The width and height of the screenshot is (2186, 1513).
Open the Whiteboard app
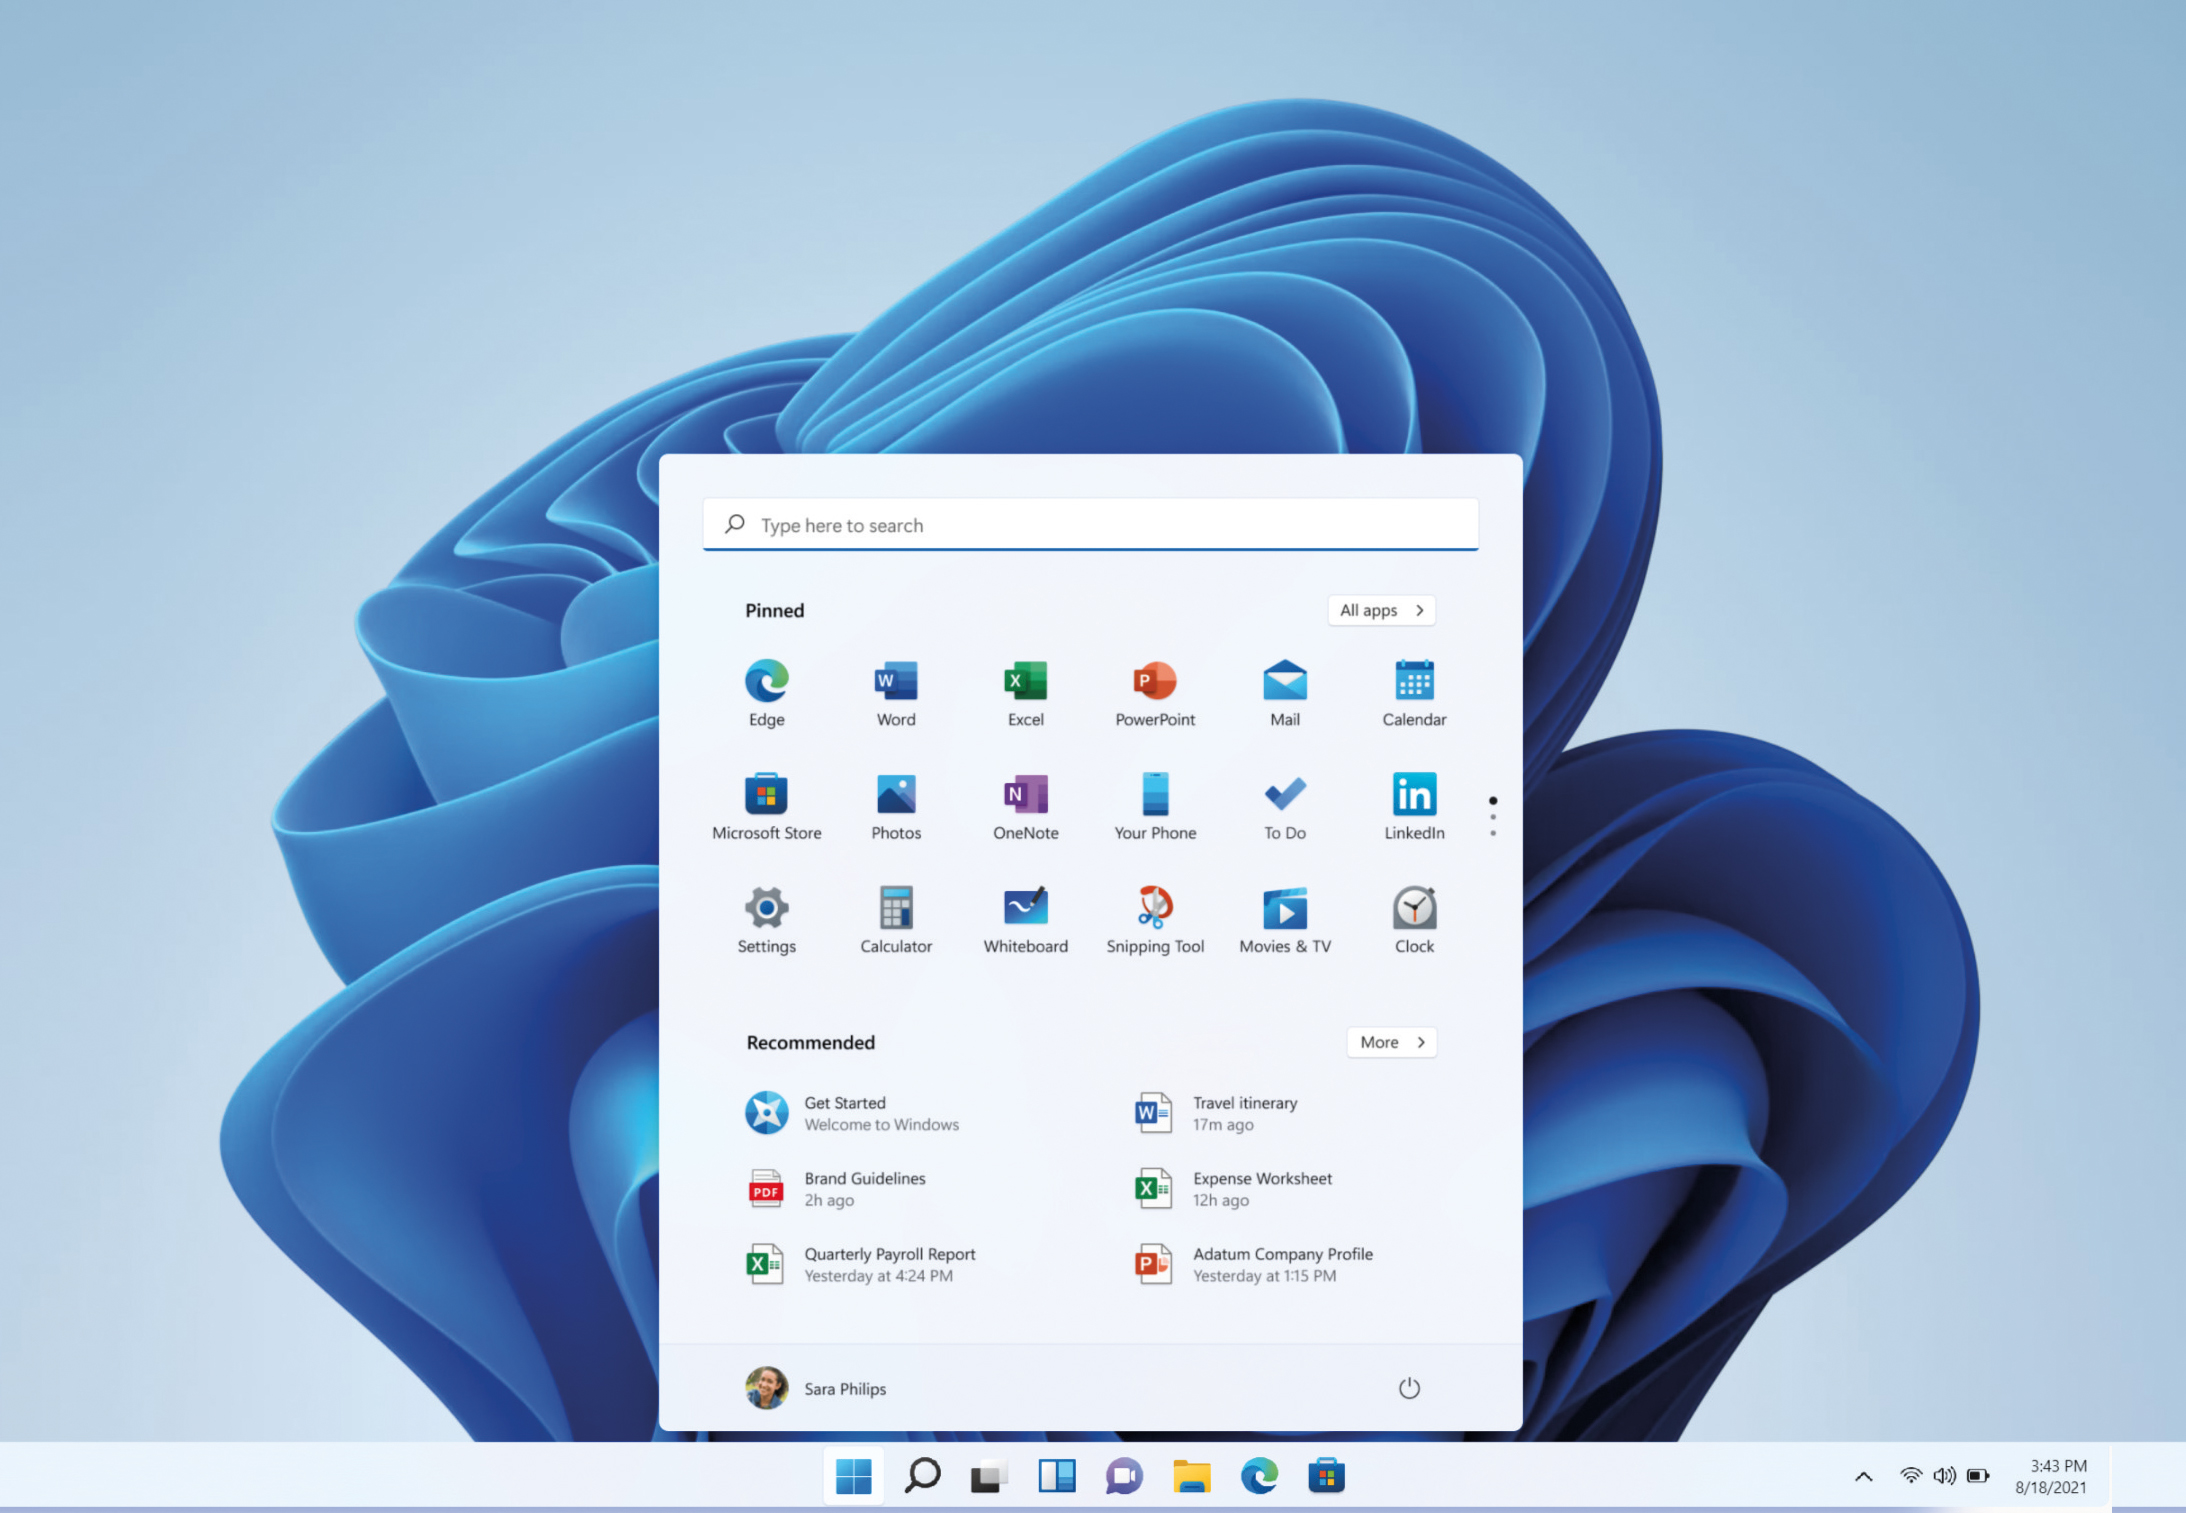point(1025,919)
